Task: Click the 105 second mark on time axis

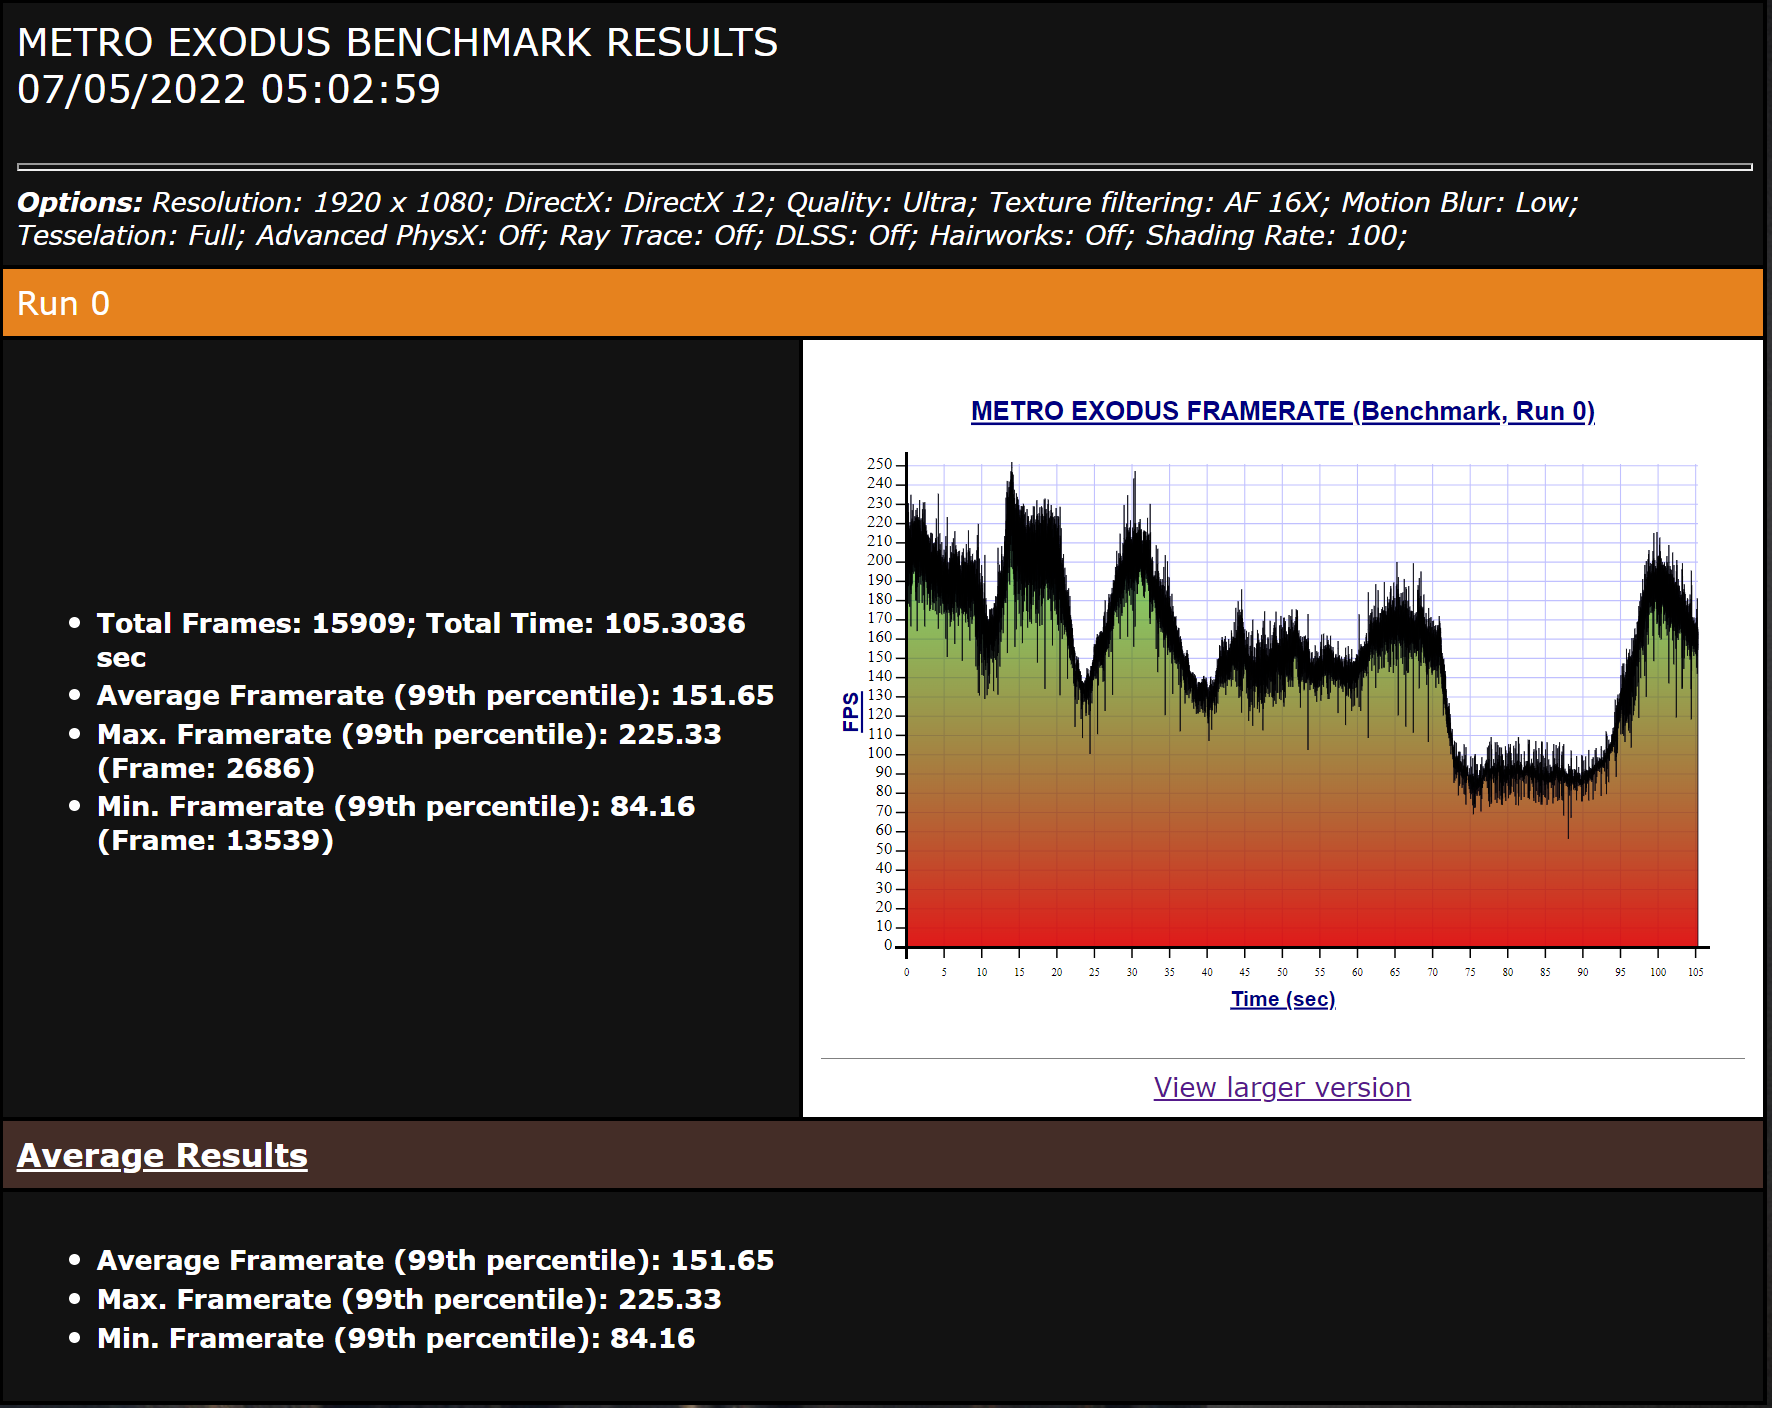Action: [1696, 972]
